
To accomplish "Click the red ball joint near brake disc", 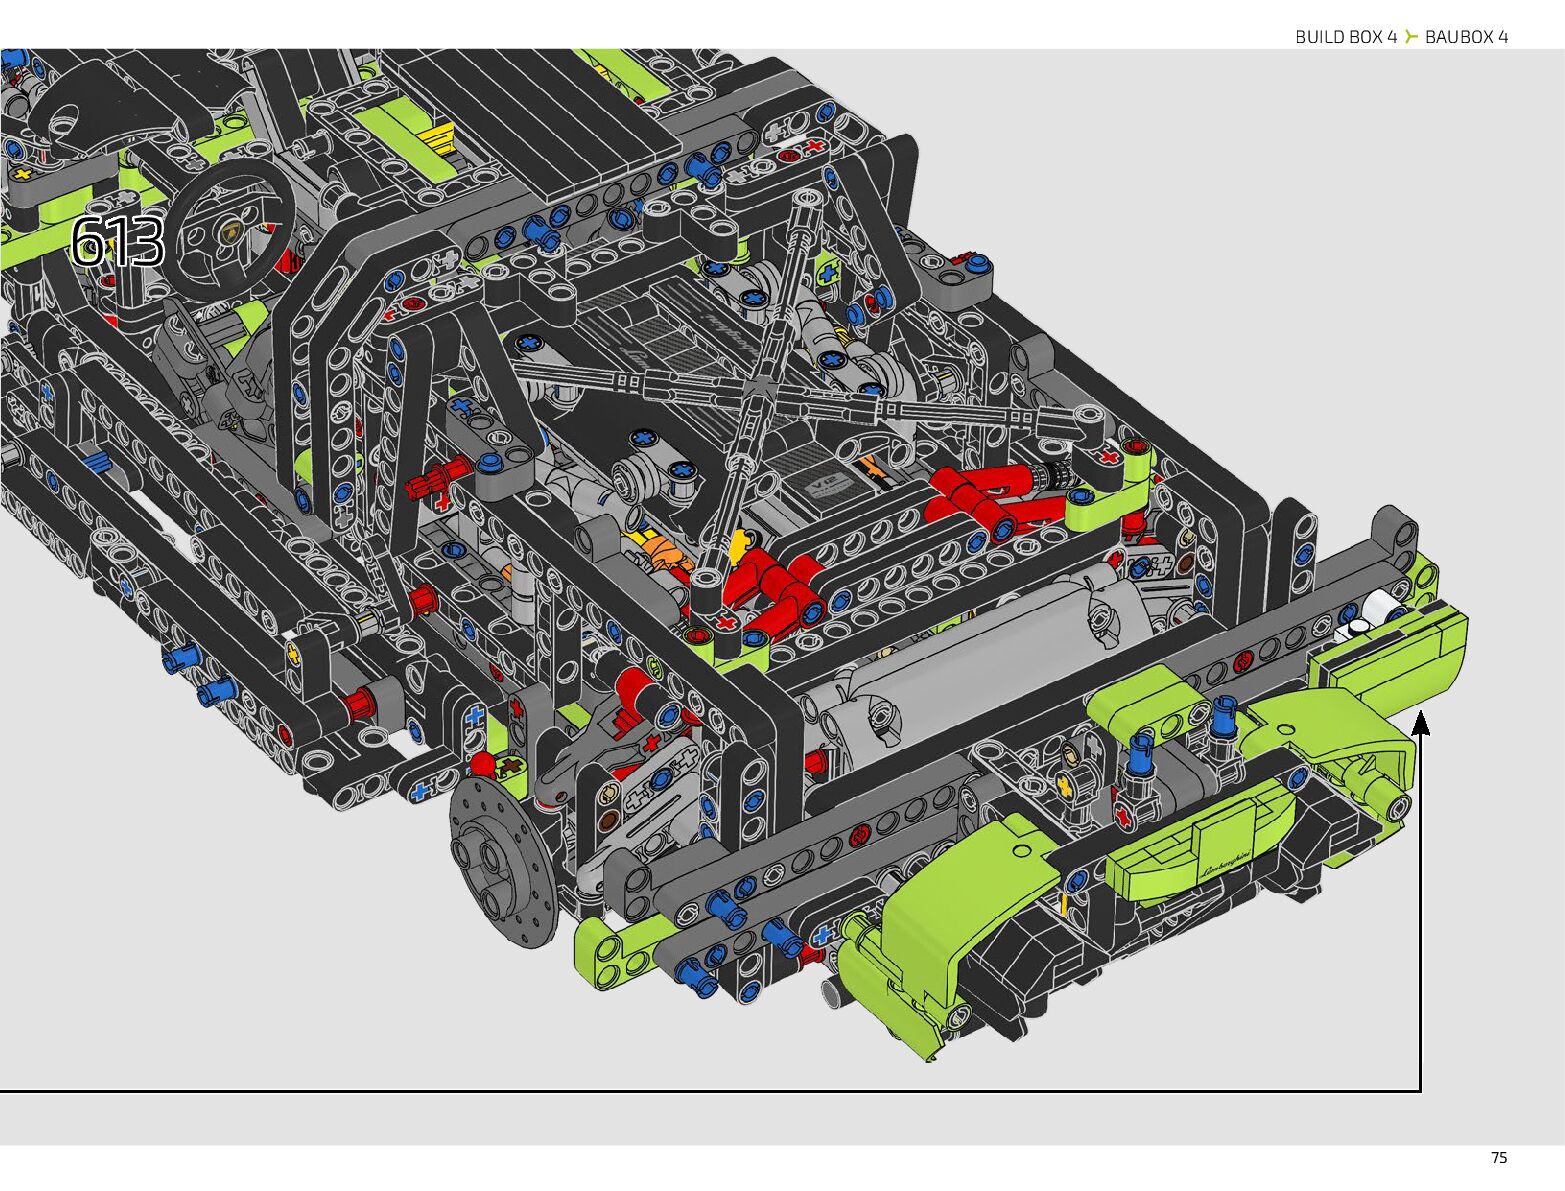I will point(483,766).
